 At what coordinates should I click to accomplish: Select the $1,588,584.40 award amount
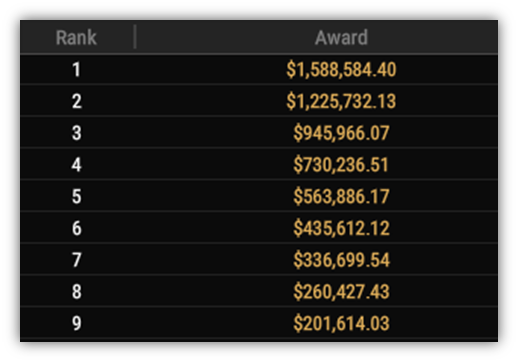341,70
